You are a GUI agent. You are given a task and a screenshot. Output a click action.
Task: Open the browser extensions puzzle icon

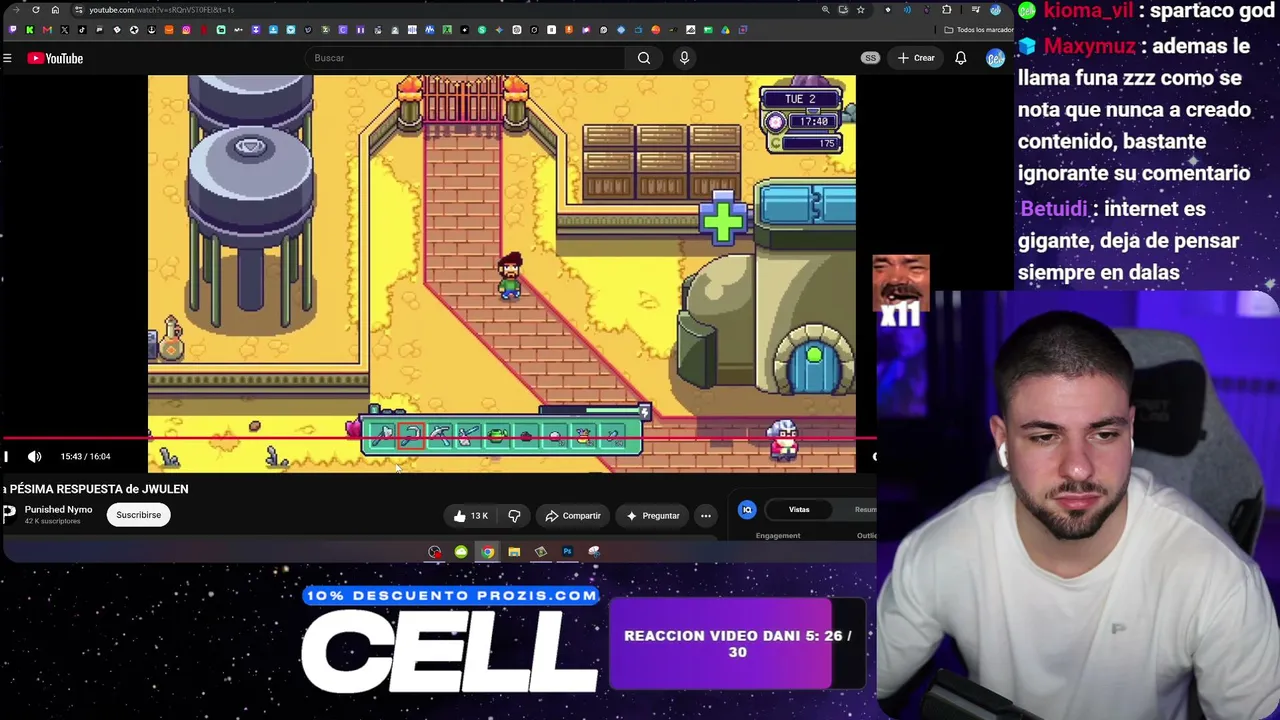click(947, 10)
